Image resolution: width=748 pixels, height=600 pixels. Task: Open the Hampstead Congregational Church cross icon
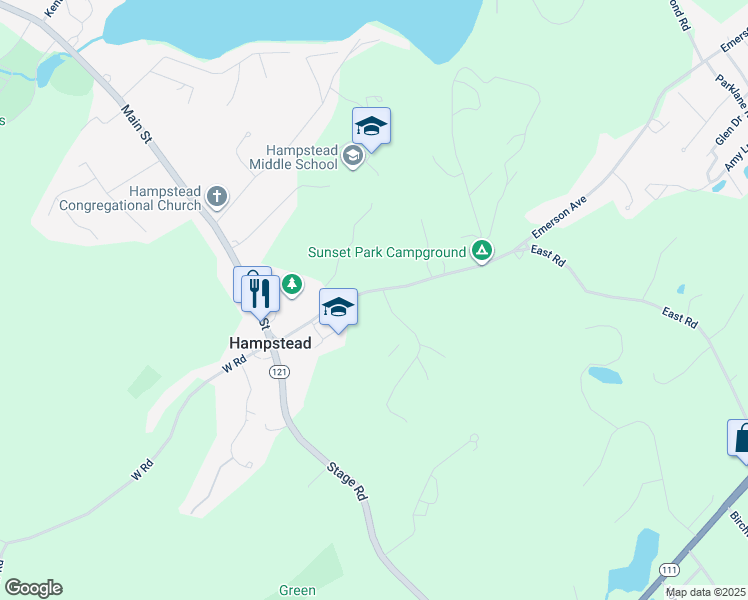point(217,197)
